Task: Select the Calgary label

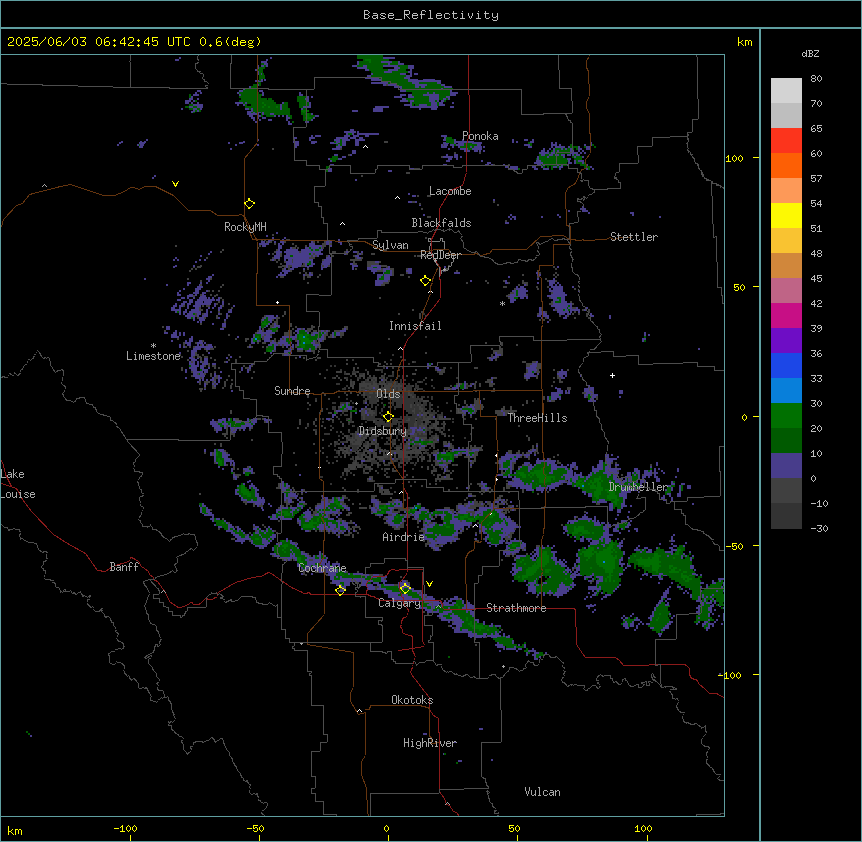Action: pos(400,603)
